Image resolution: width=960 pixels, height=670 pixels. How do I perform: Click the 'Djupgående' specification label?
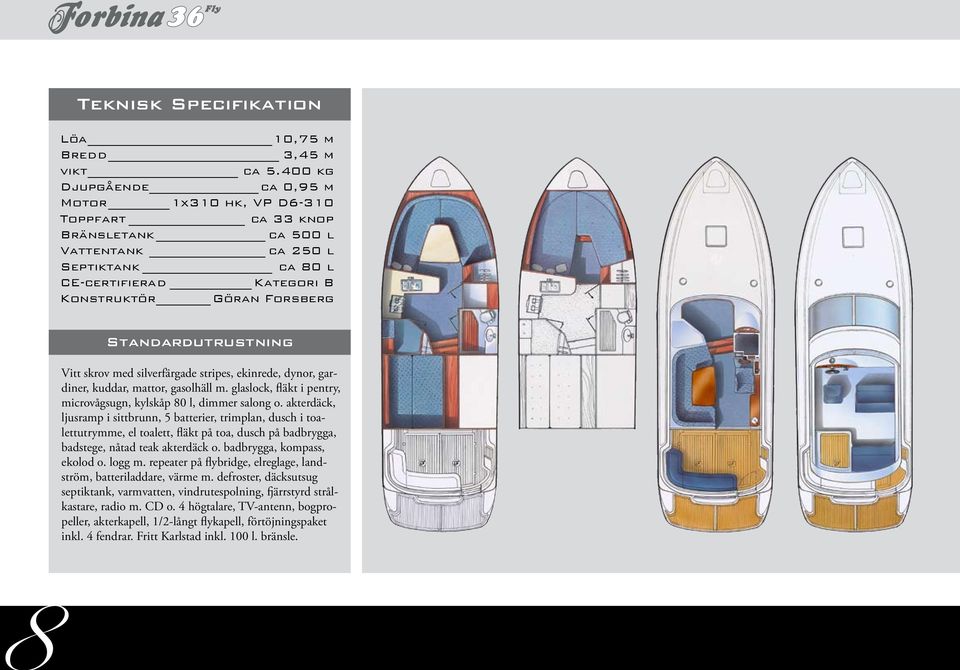click(105, 187)
